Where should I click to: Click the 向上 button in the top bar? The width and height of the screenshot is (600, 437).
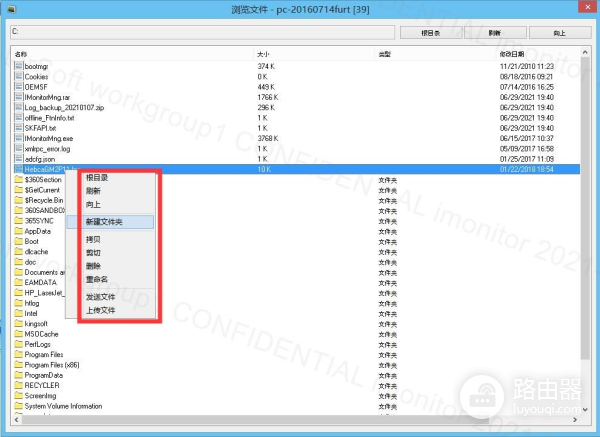pos(560,33)
